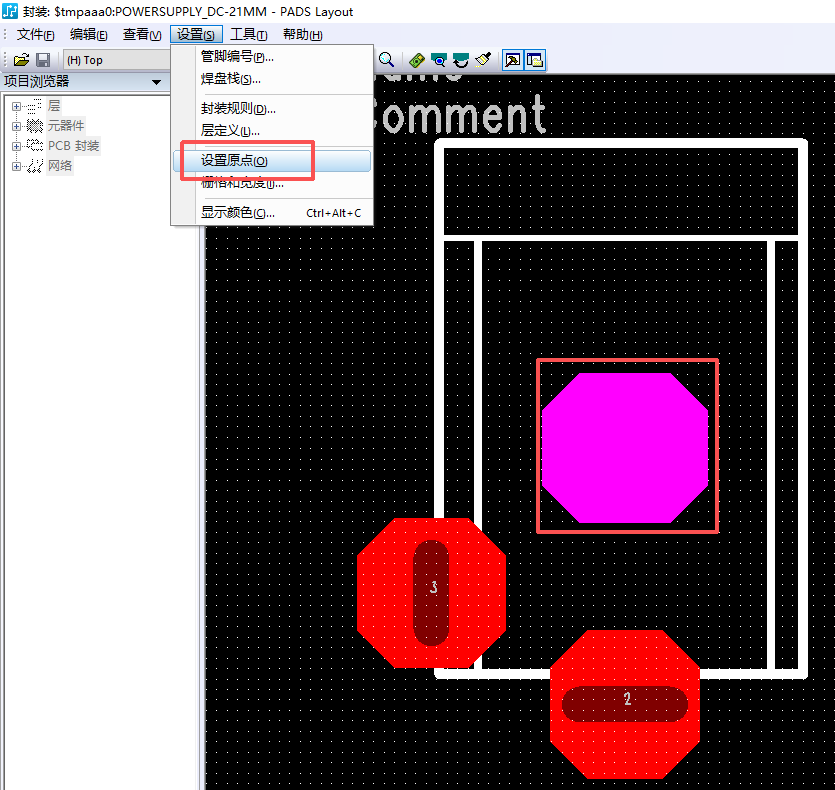
Task: Click the PCB 封装 decal tree icon
Action: pyautogui.click(x=35, y=145)
